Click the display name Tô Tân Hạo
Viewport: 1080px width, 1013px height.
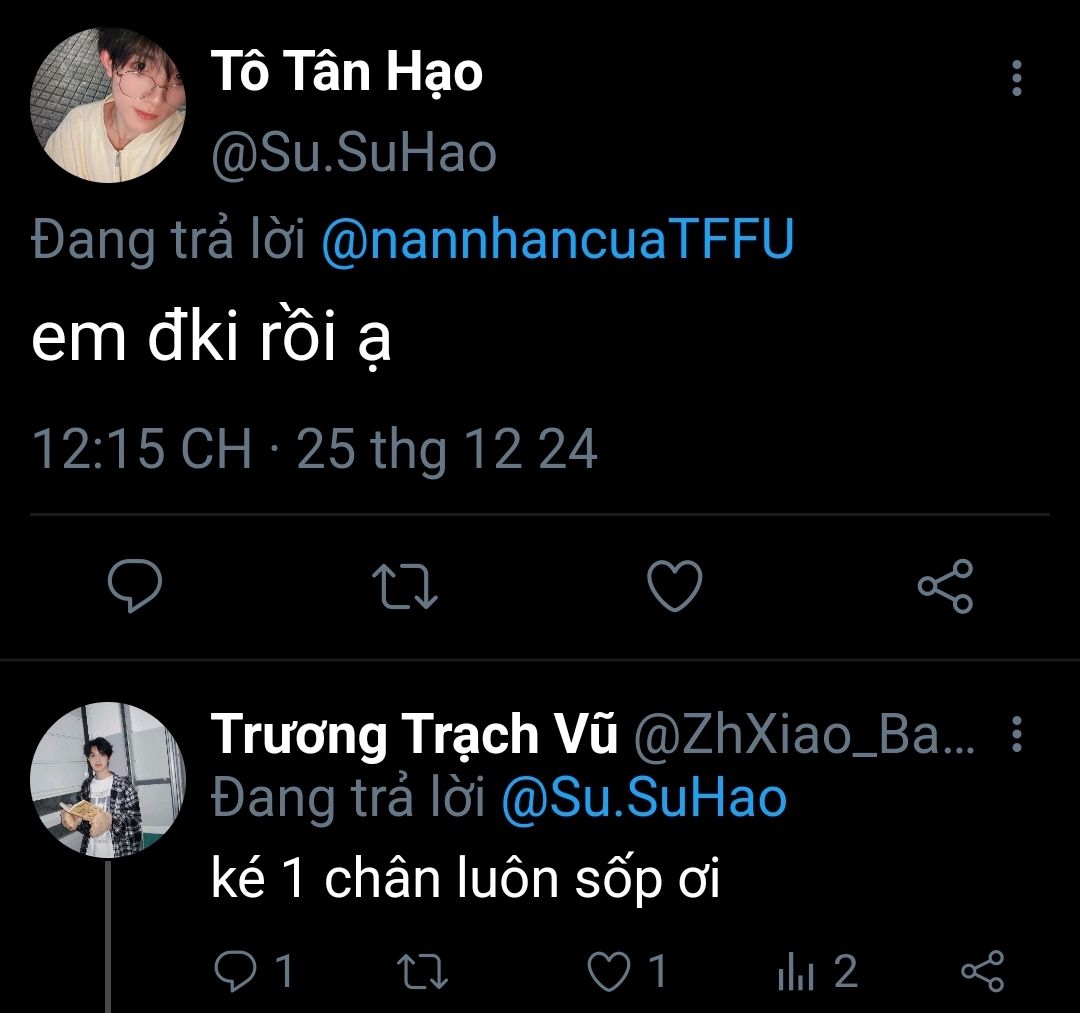(346, 74)
